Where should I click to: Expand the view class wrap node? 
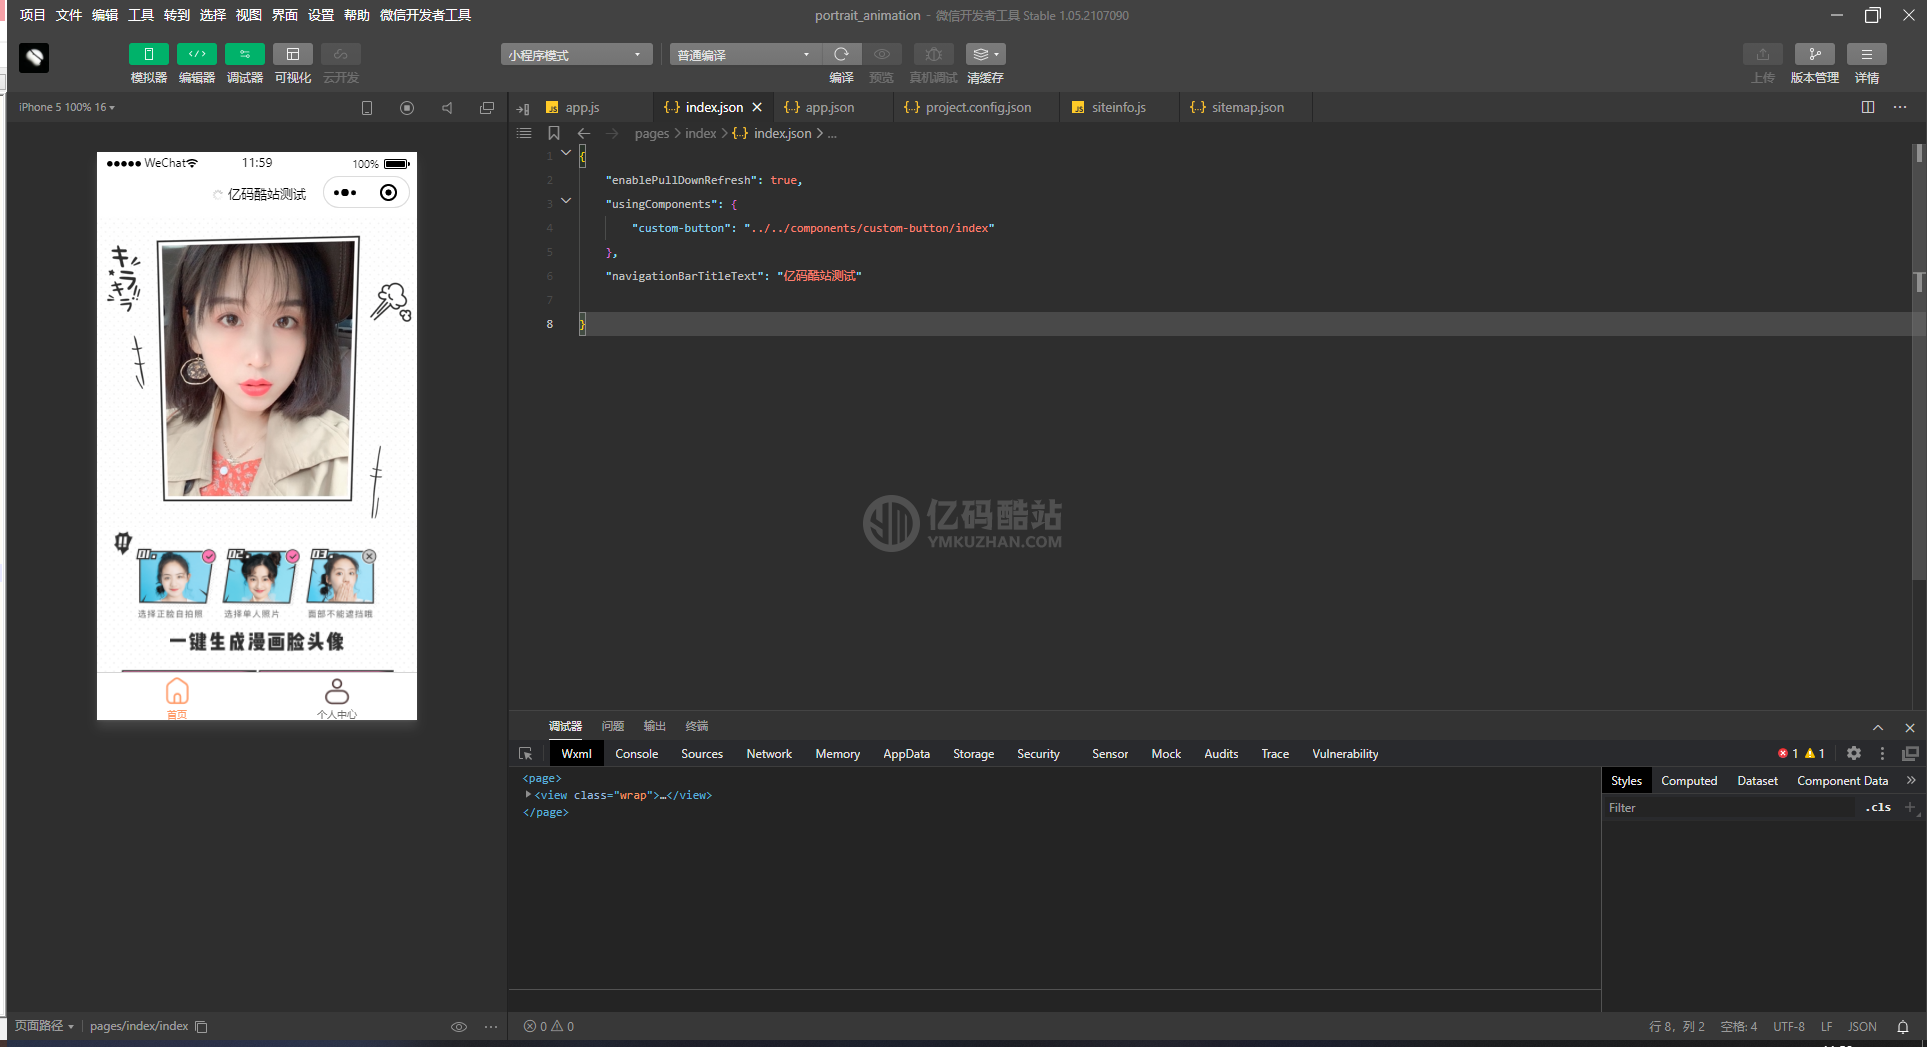click(528, 795)
